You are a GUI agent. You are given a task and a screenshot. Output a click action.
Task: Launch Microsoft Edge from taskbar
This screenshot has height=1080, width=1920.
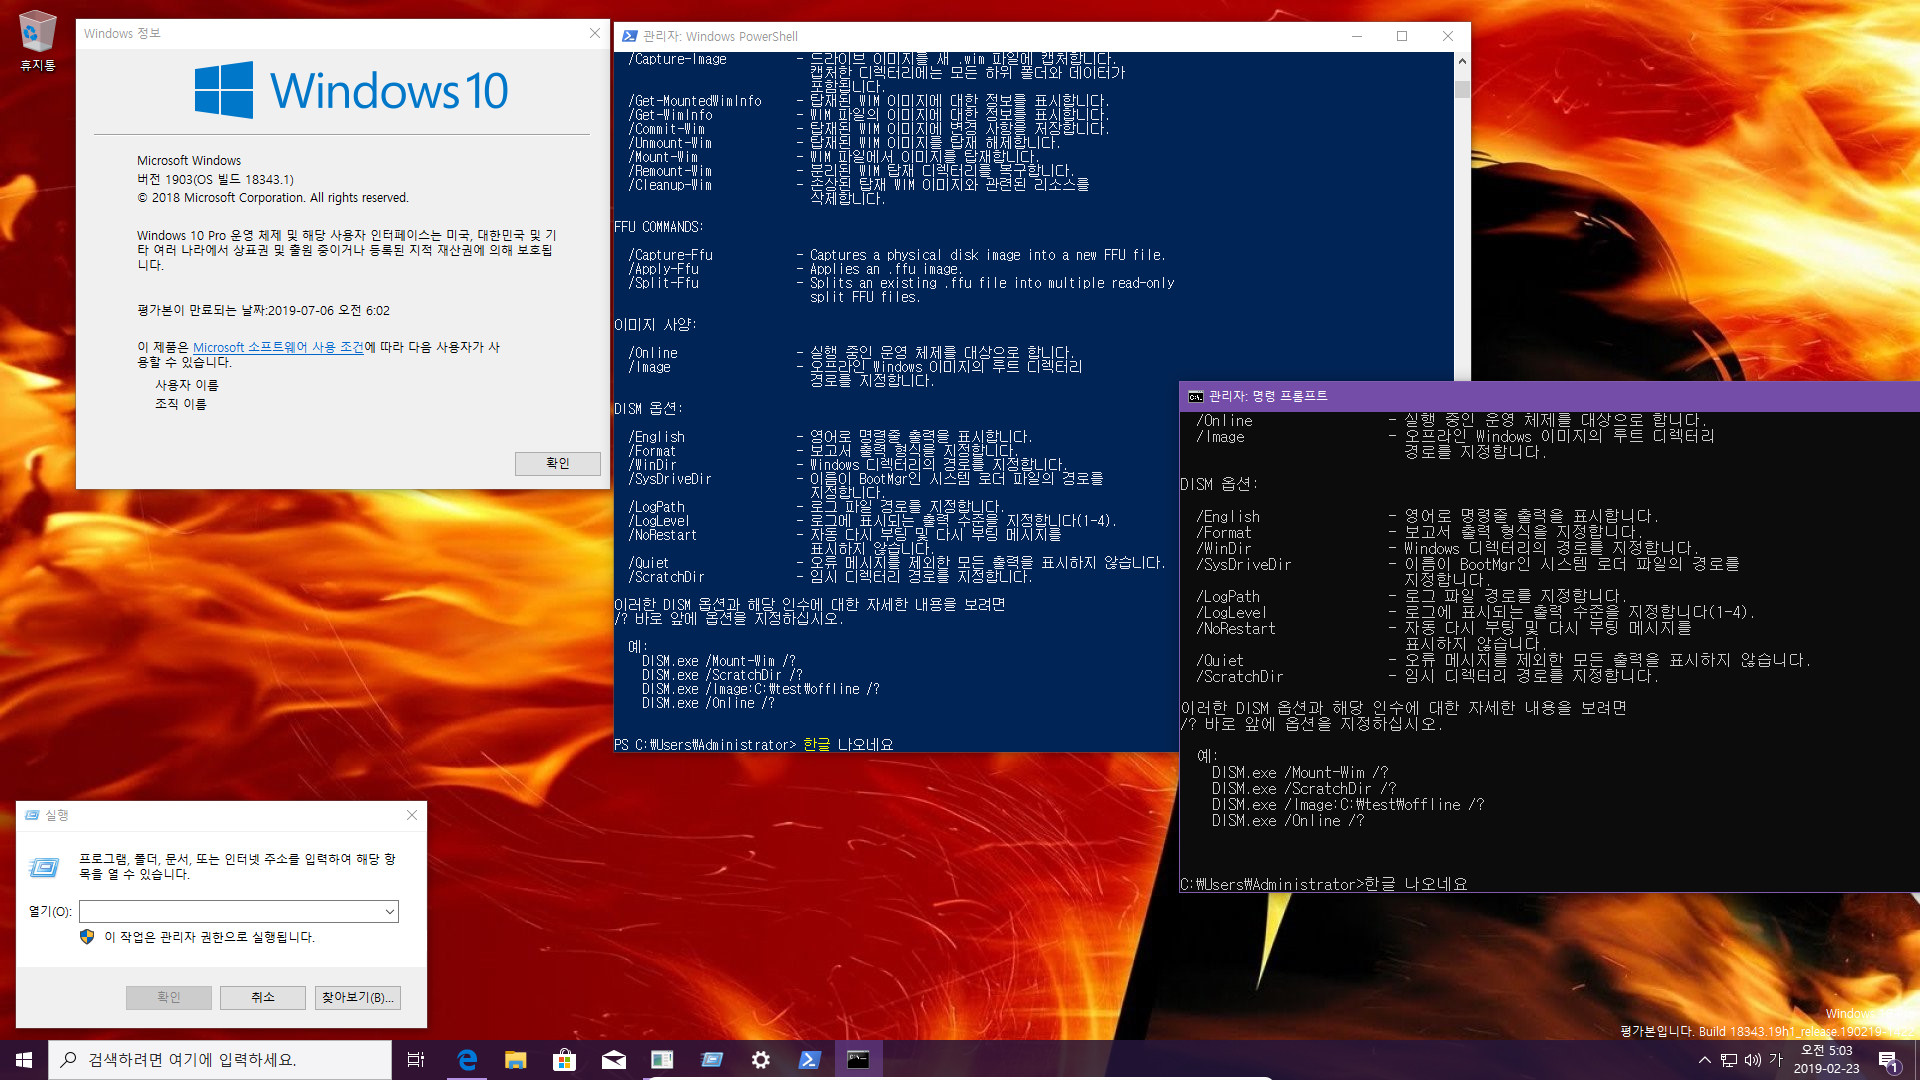[x=467, y=1060]
